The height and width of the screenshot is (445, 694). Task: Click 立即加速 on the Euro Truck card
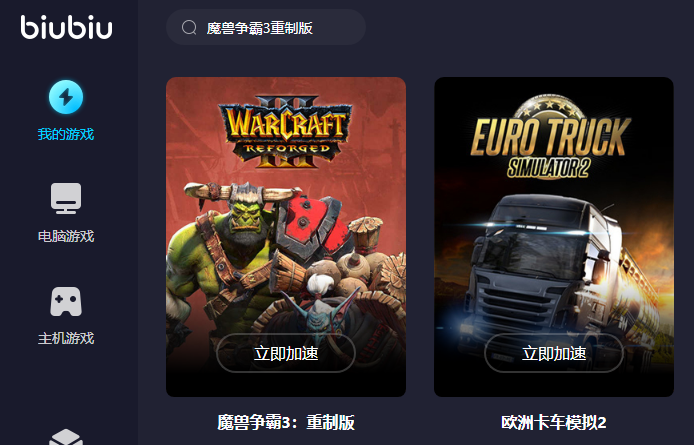coord(554,353)
